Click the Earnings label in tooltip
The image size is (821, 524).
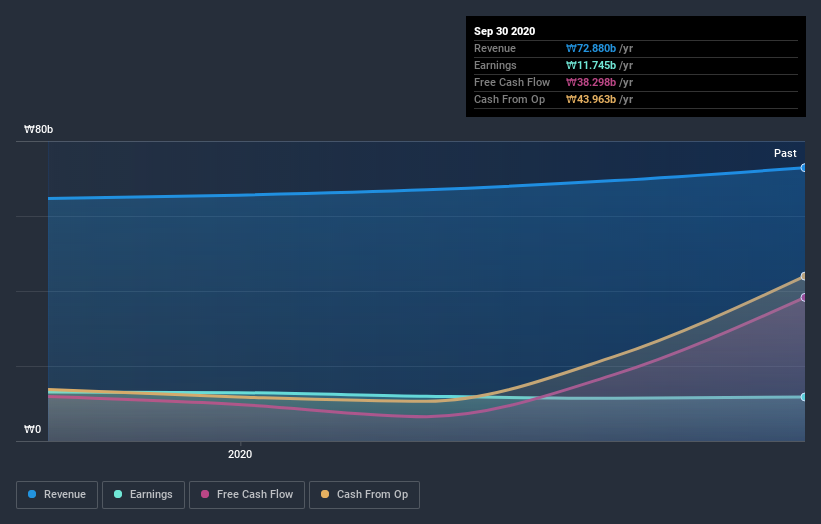pyautogui.click(x=495, y=65)
